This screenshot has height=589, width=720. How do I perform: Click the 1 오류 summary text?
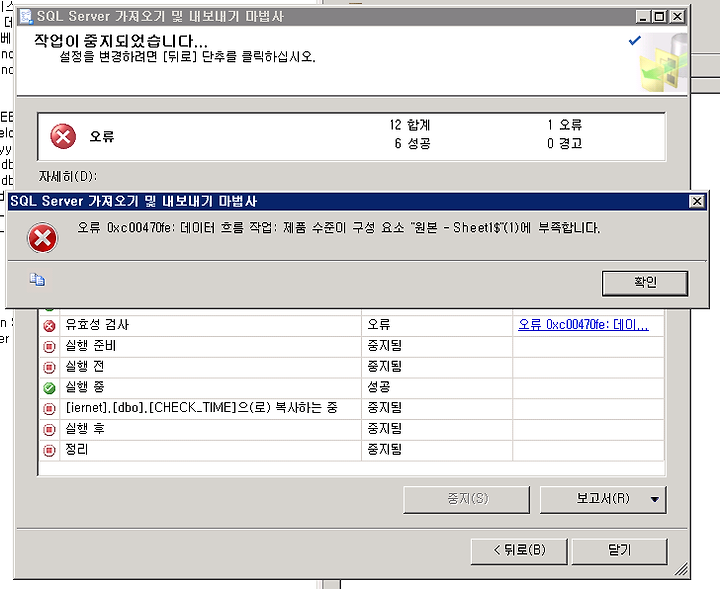tap(565, 125)
